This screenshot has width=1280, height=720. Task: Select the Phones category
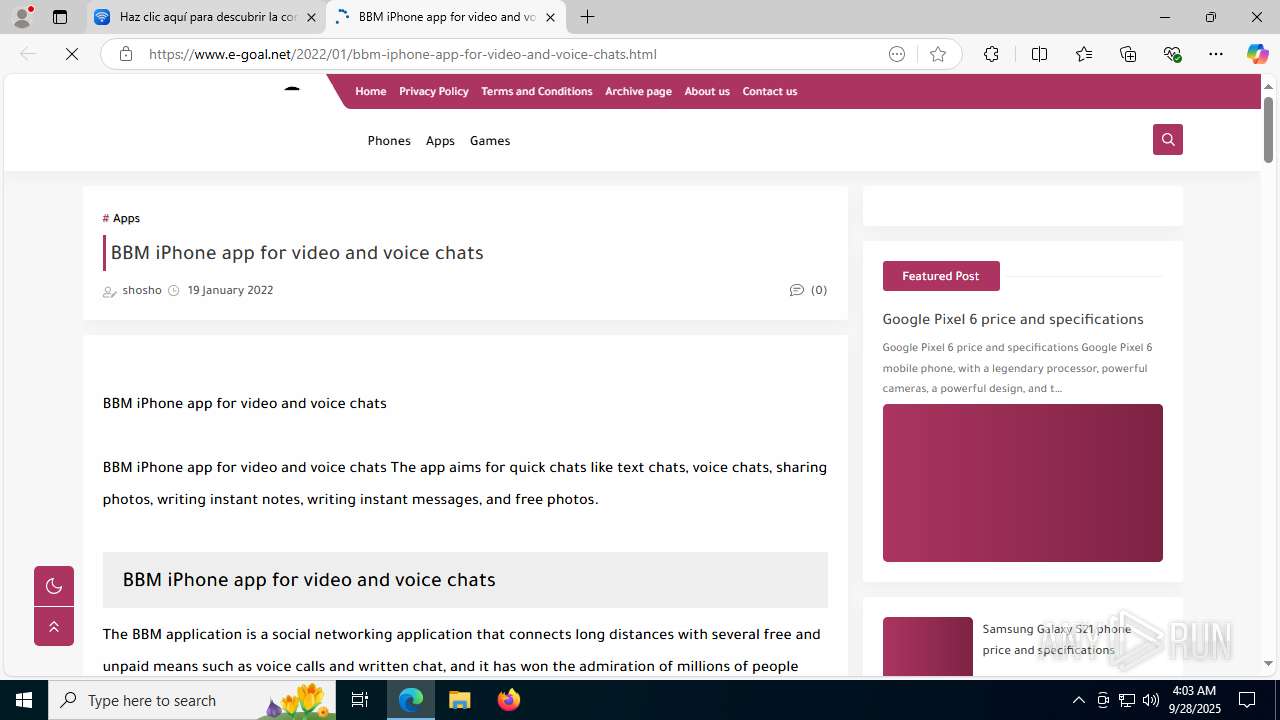(389, 141)
